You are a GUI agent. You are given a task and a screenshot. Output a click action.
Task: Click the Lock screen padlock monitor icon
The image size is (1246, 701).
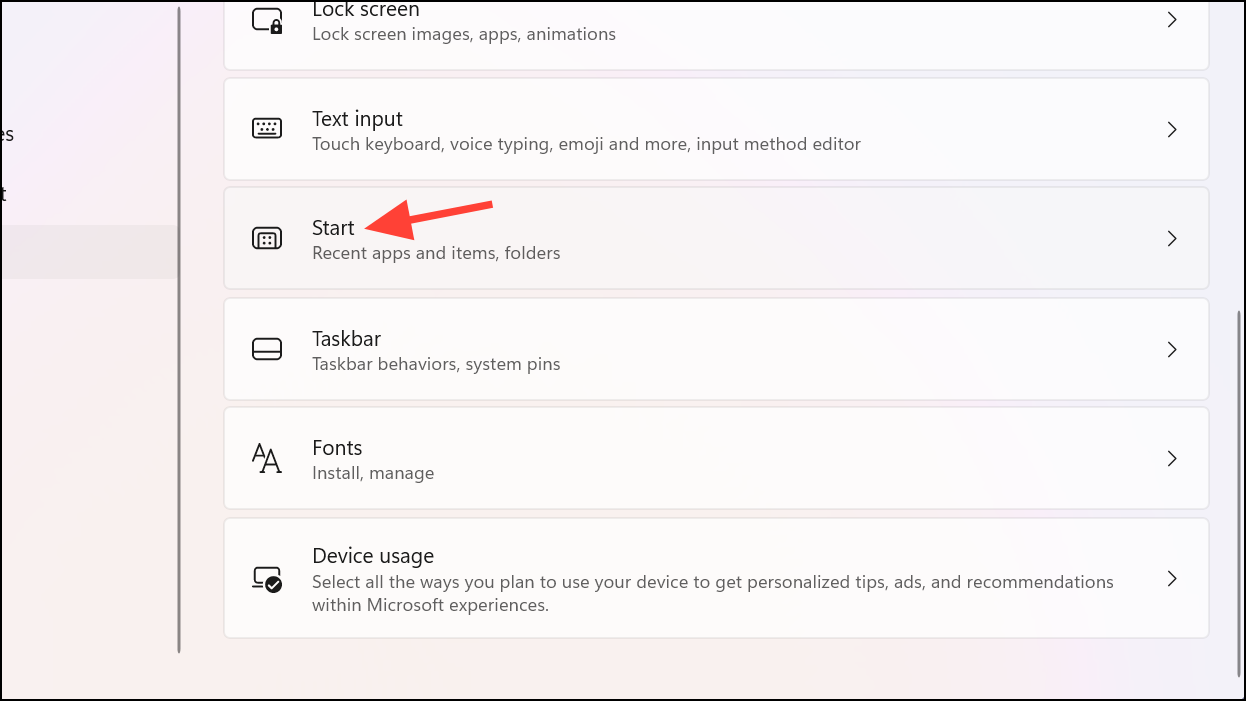point(267,20)
